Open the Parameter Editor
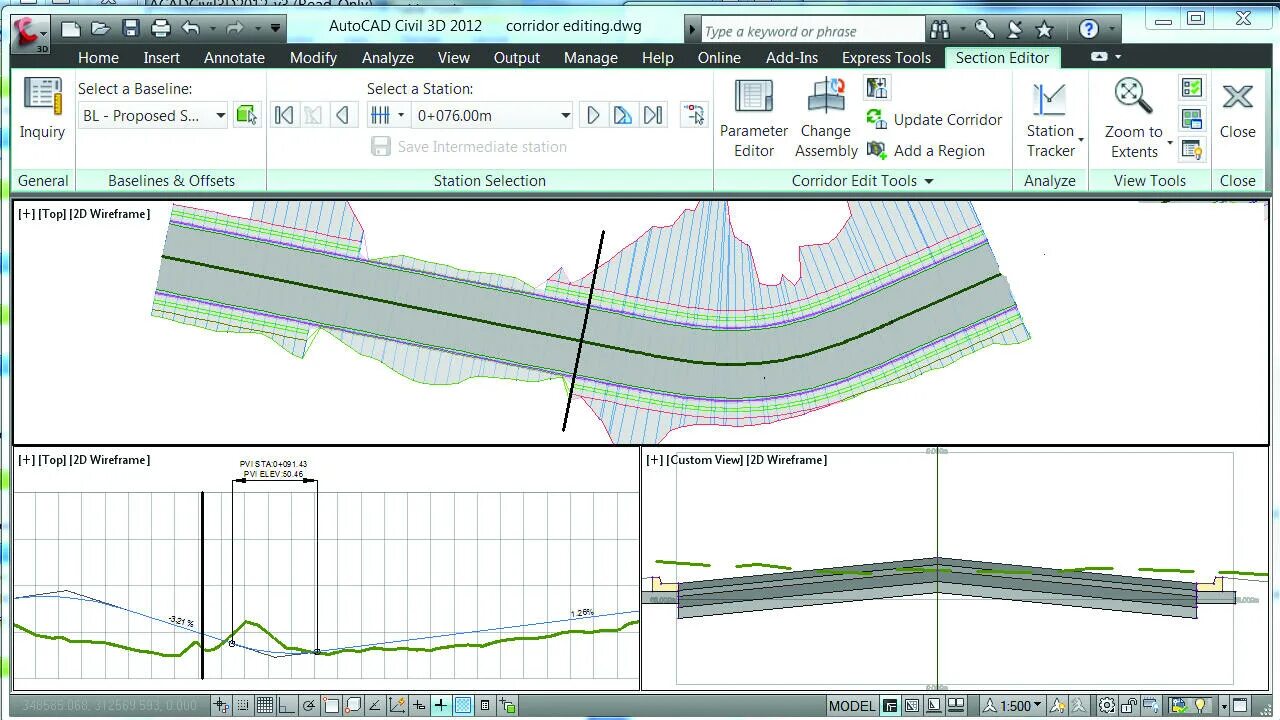This screenshot has width=1280, height=720. [x=754, y=118]
